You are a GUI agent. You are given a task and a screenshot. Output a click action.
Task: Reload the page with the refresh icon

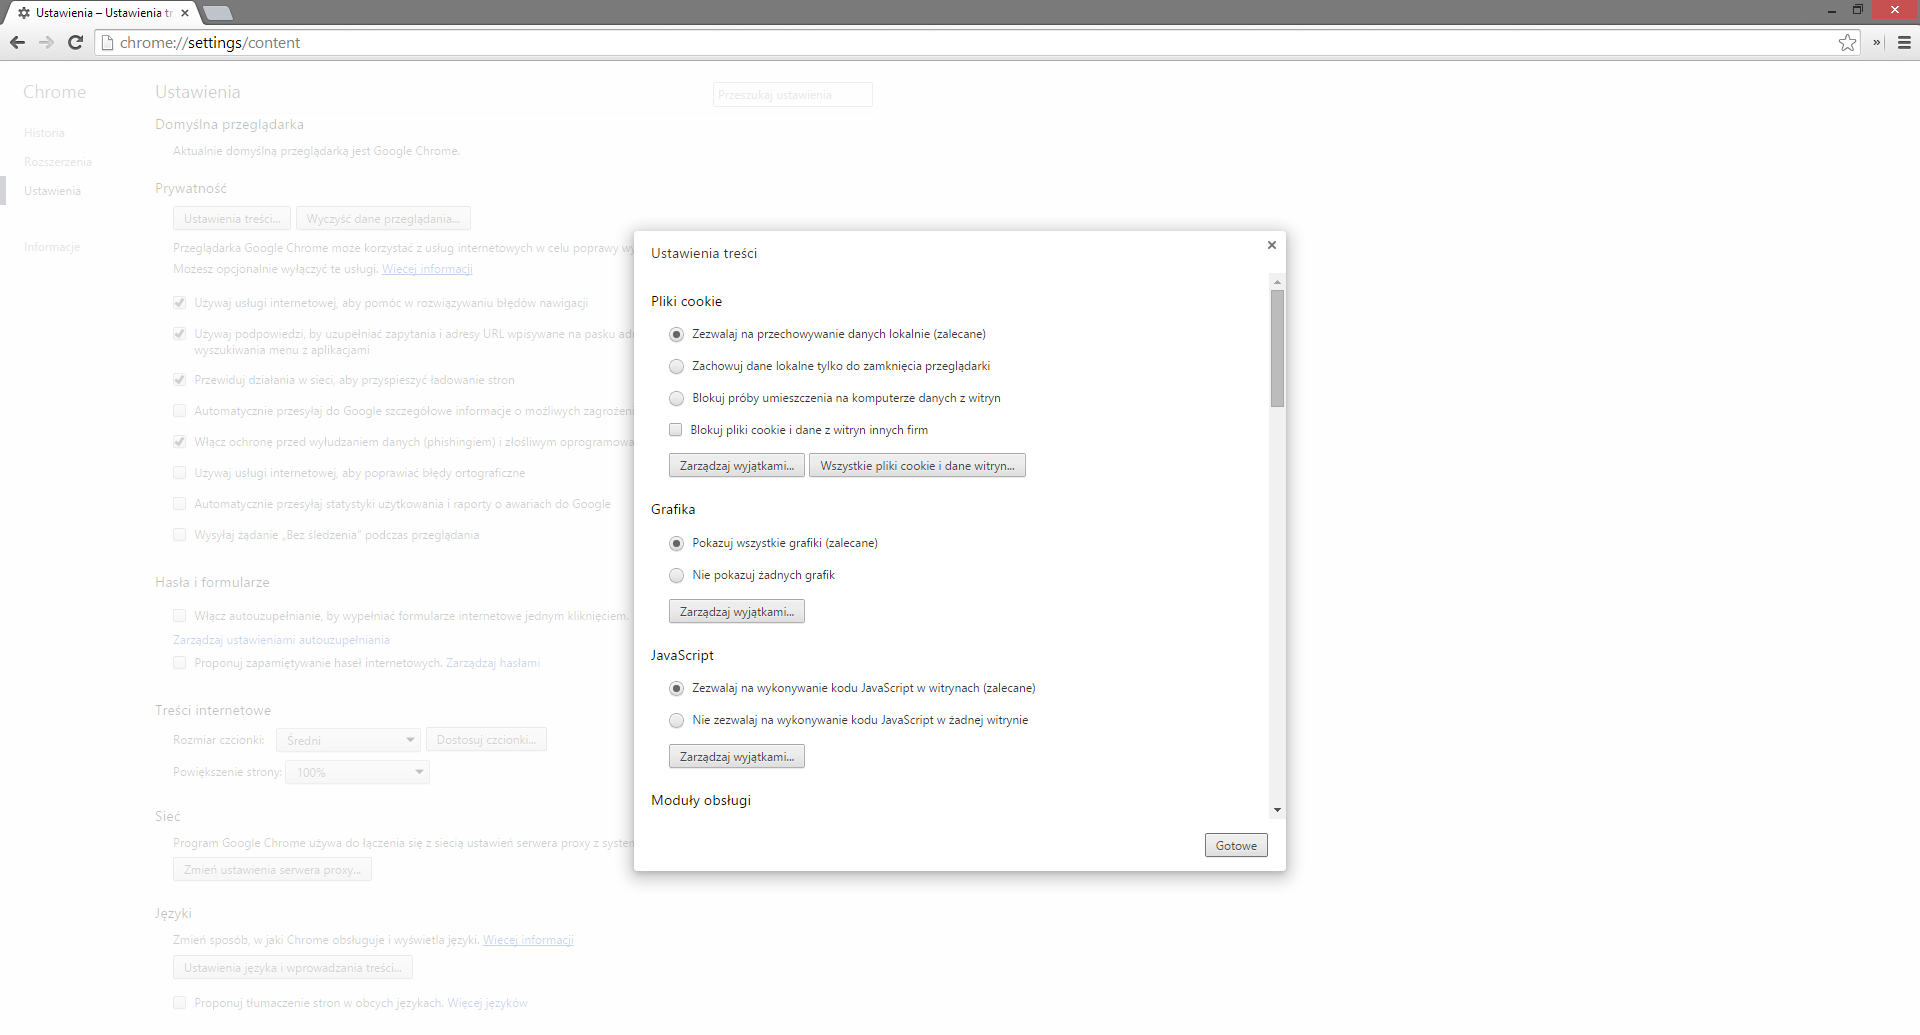tap(75, 42)
